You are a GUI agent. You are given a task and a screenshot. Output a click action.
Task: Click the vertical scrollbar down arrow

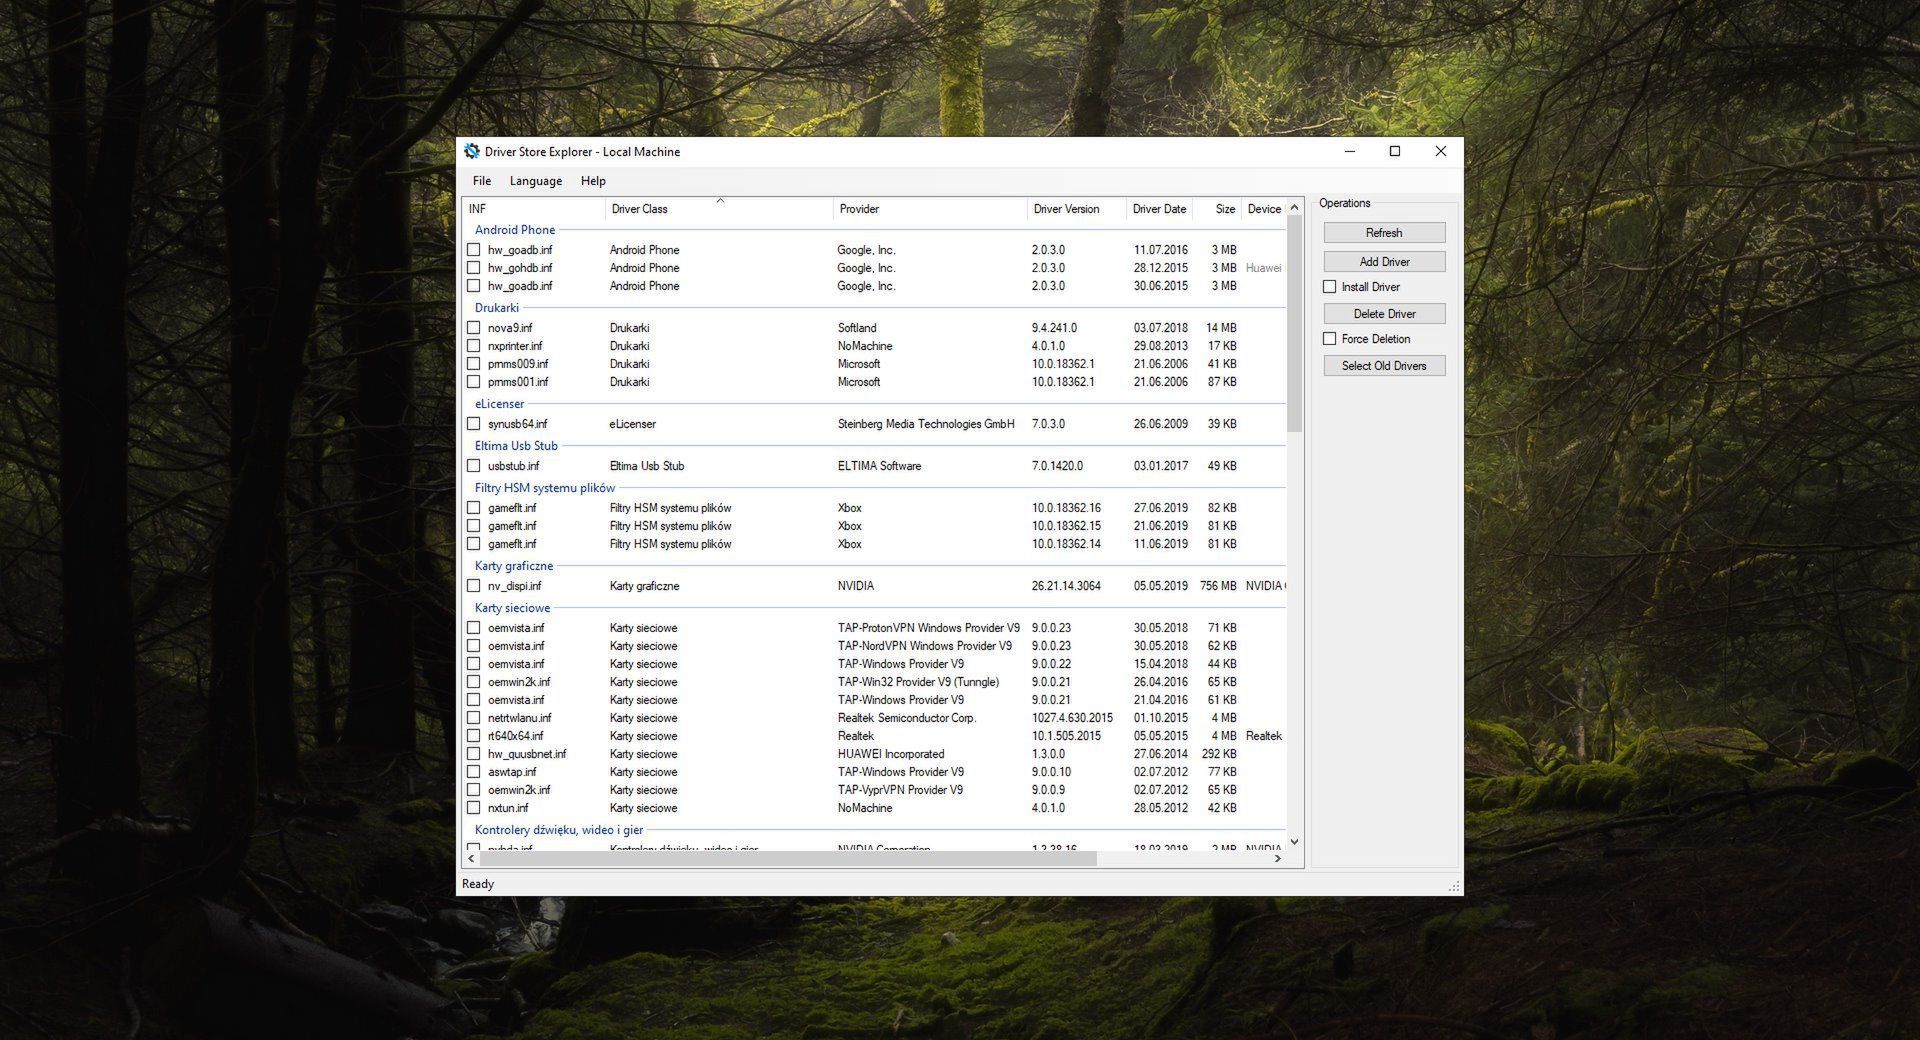[1294, 841]
